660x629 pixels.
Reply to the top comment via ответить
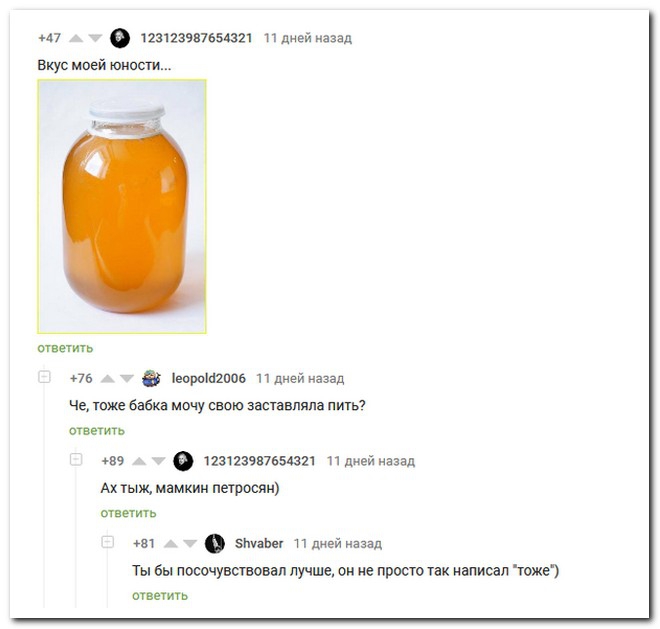point(65,348)
